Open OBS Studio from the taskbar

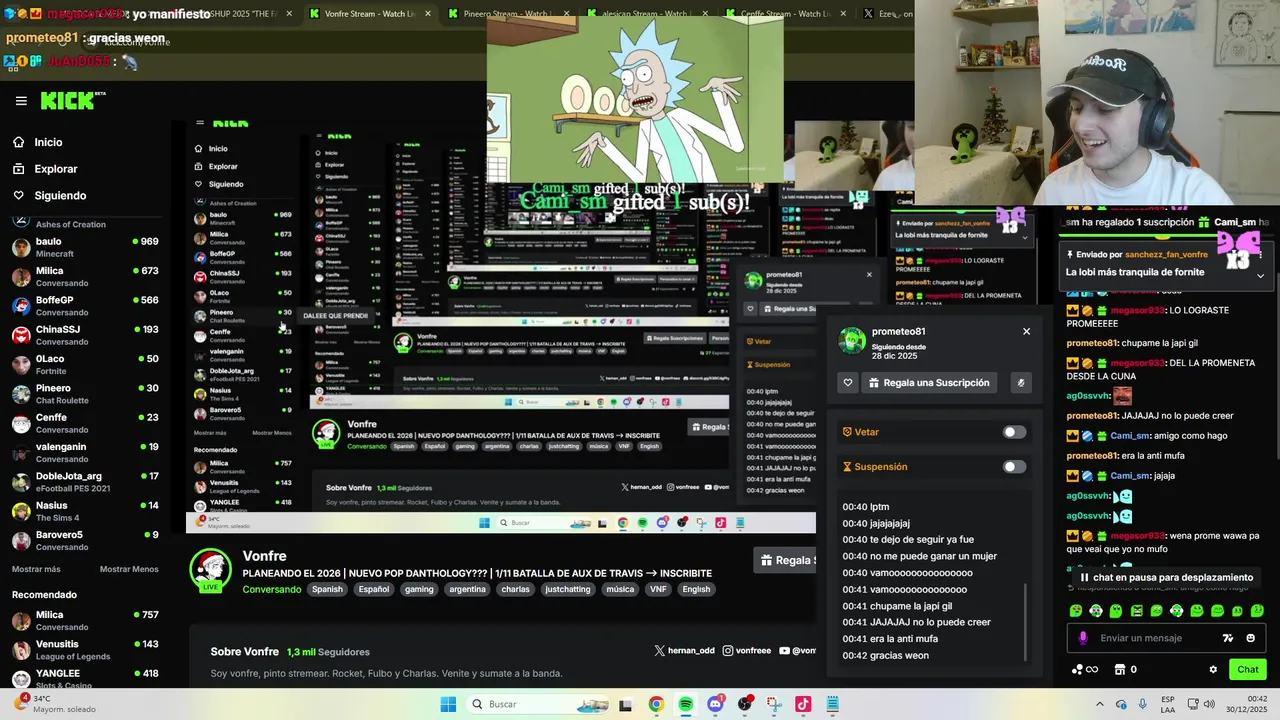pos(744,704)
